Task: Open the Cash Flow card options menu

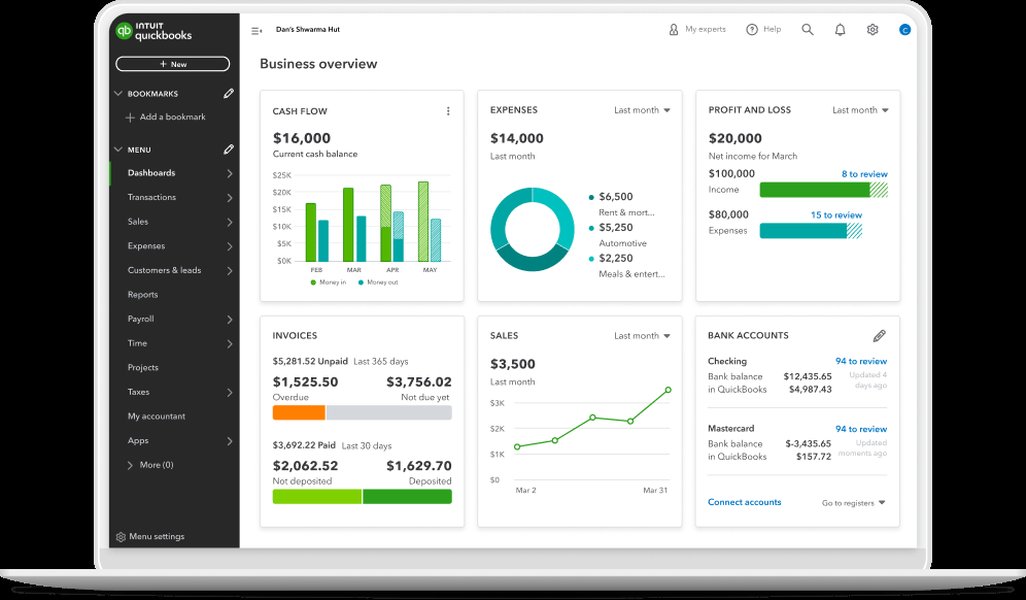Action: pos(447,110)
